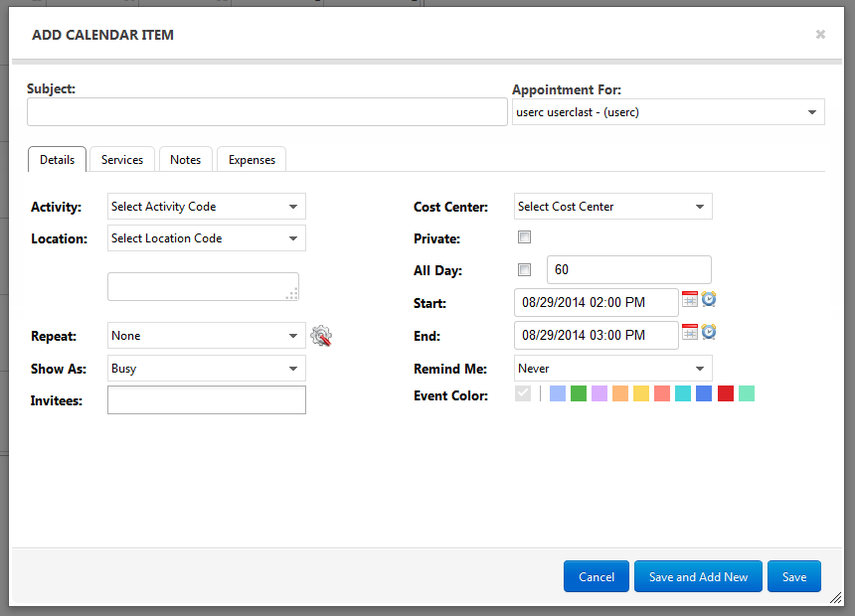The height and width of the screenshot is (616, 855).
Task: Click Save and Add New button
Action: [x=698, y=576]
